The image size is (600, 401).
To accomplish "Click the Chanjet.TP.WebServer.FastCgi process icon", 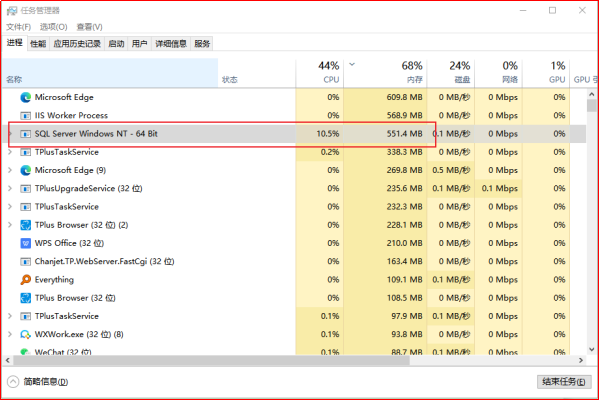I will coord(26,261).
